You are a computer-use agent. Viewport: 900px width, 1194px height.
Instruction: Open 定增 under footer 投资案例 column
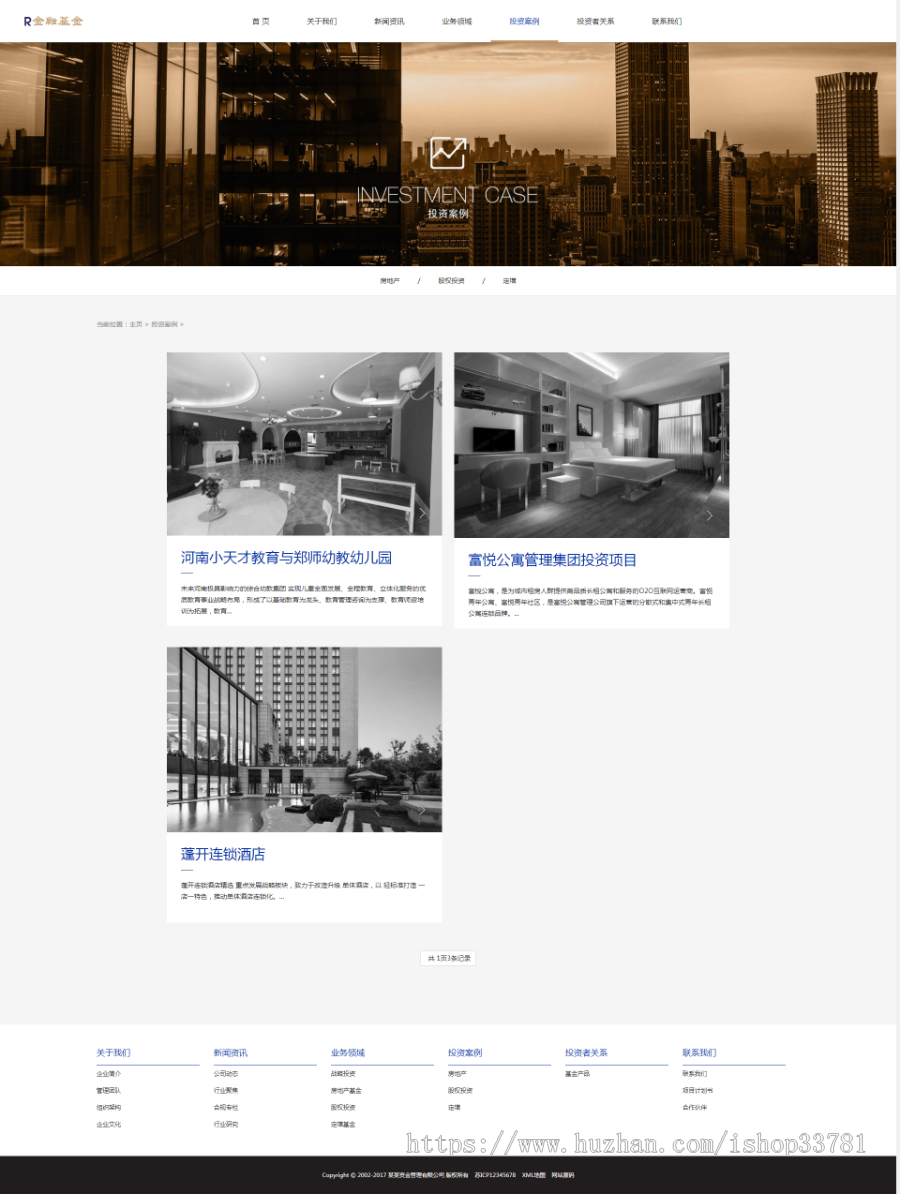(x=455, y=1107)
